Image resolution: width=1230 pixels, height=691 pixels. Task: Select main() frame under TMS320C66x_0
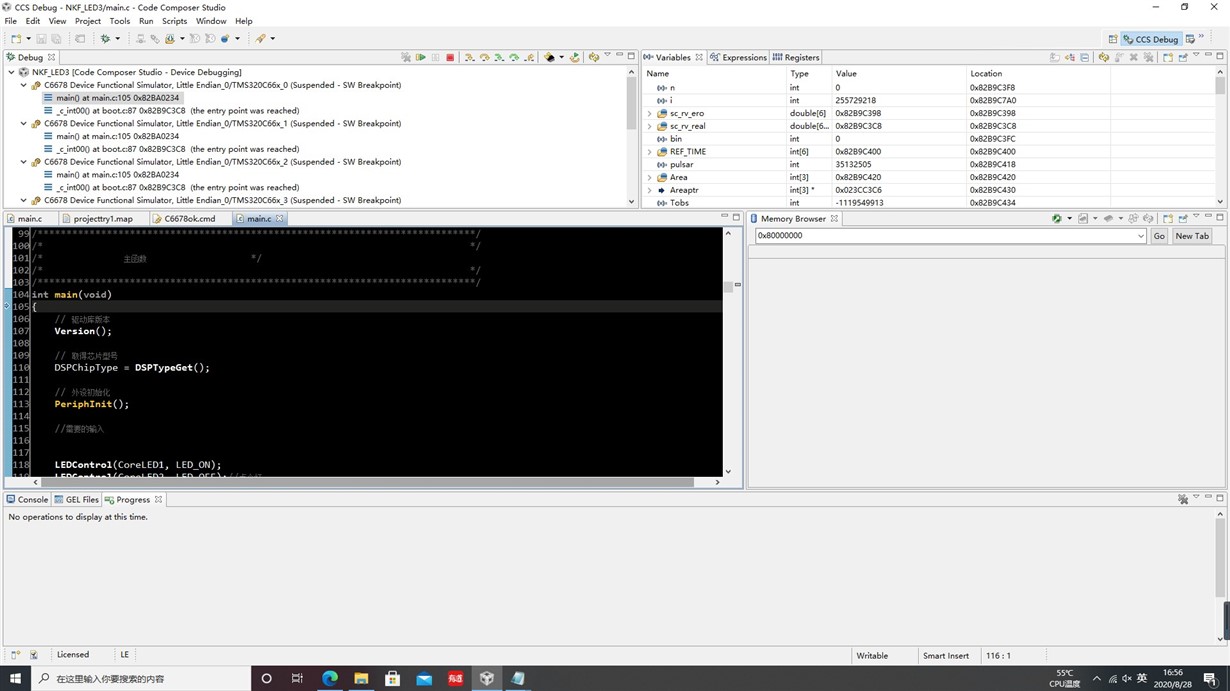click(119, 98)
